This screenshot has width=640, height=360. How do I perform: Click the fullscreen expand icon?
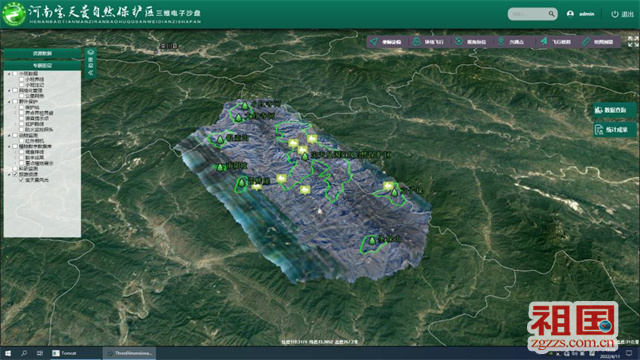coord(633,41)
